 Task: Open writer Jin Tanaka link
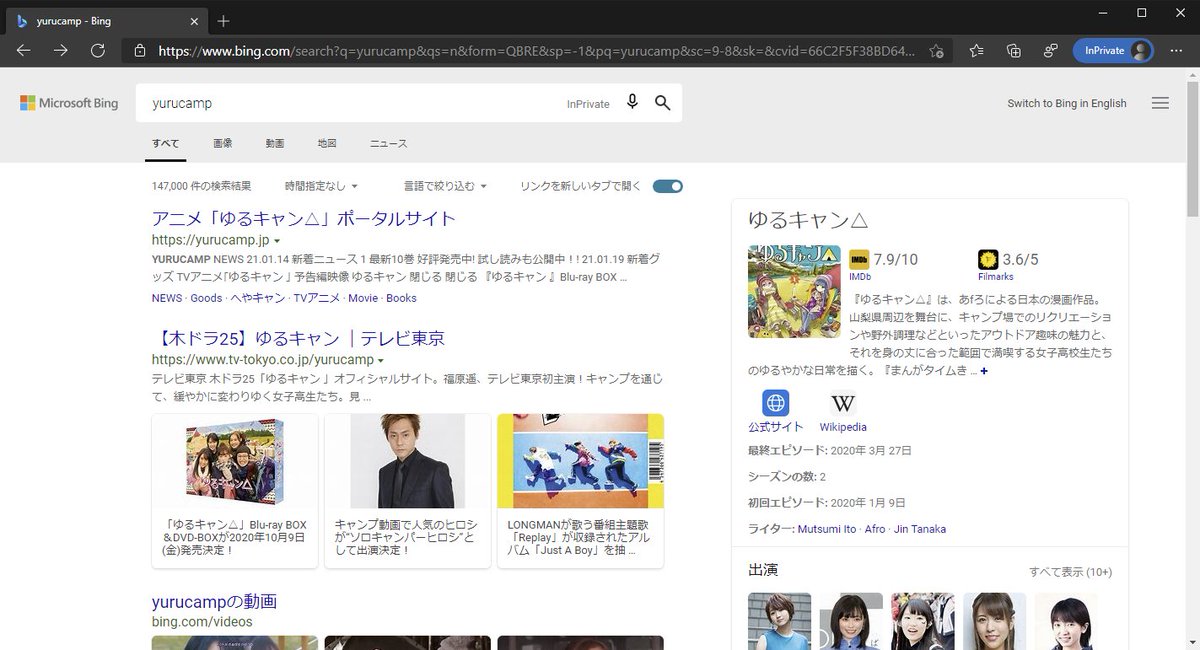pyautogui.click(x=920, y=529)
